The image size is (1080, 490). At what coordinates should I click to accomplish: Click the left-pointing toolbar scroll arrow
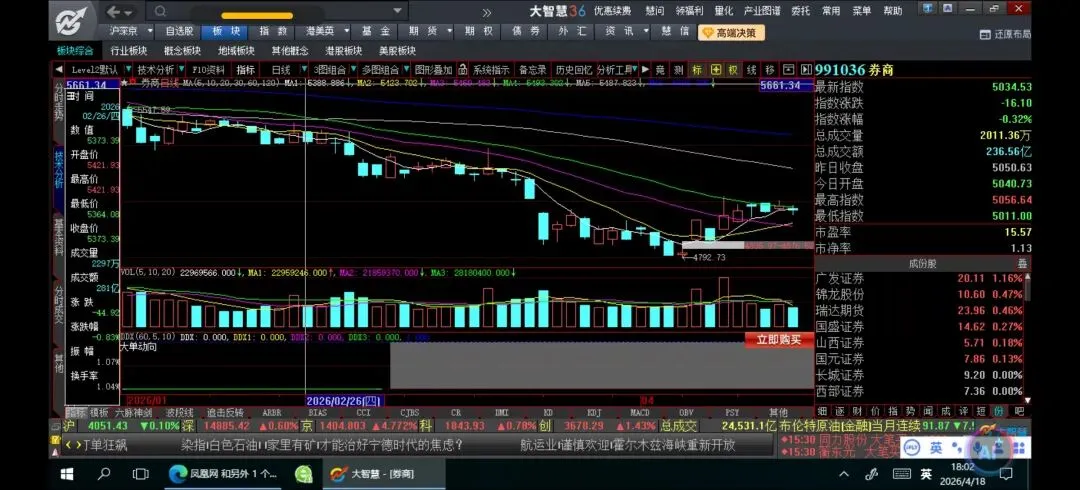(59, 70)
